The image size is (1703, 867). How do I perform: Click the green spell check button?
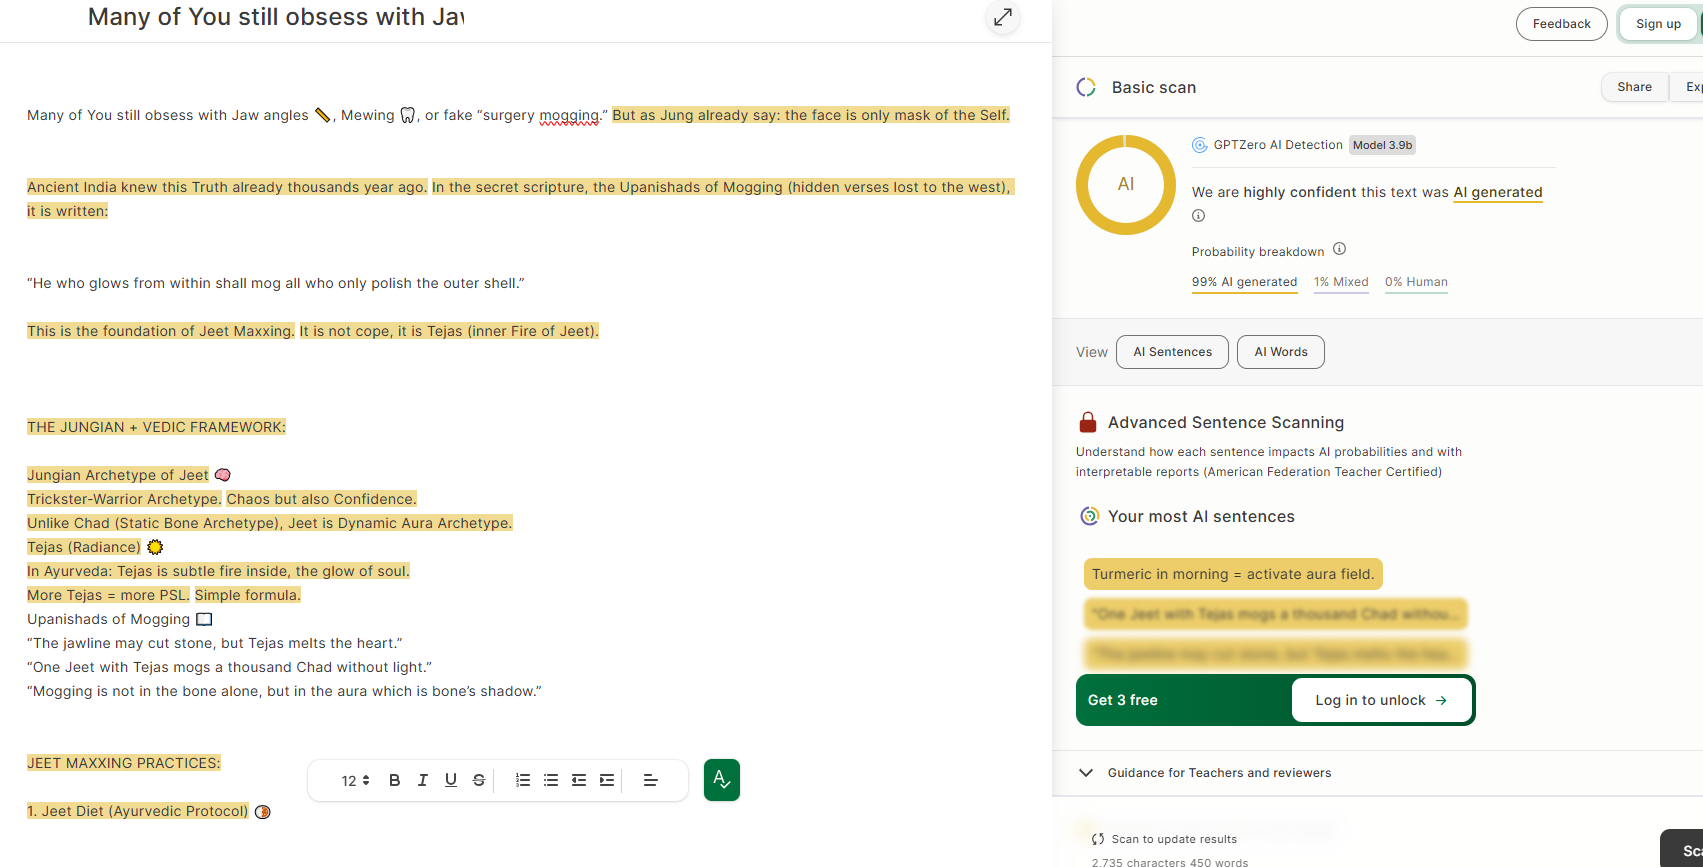pyautogui.click(x=722, y=780)
